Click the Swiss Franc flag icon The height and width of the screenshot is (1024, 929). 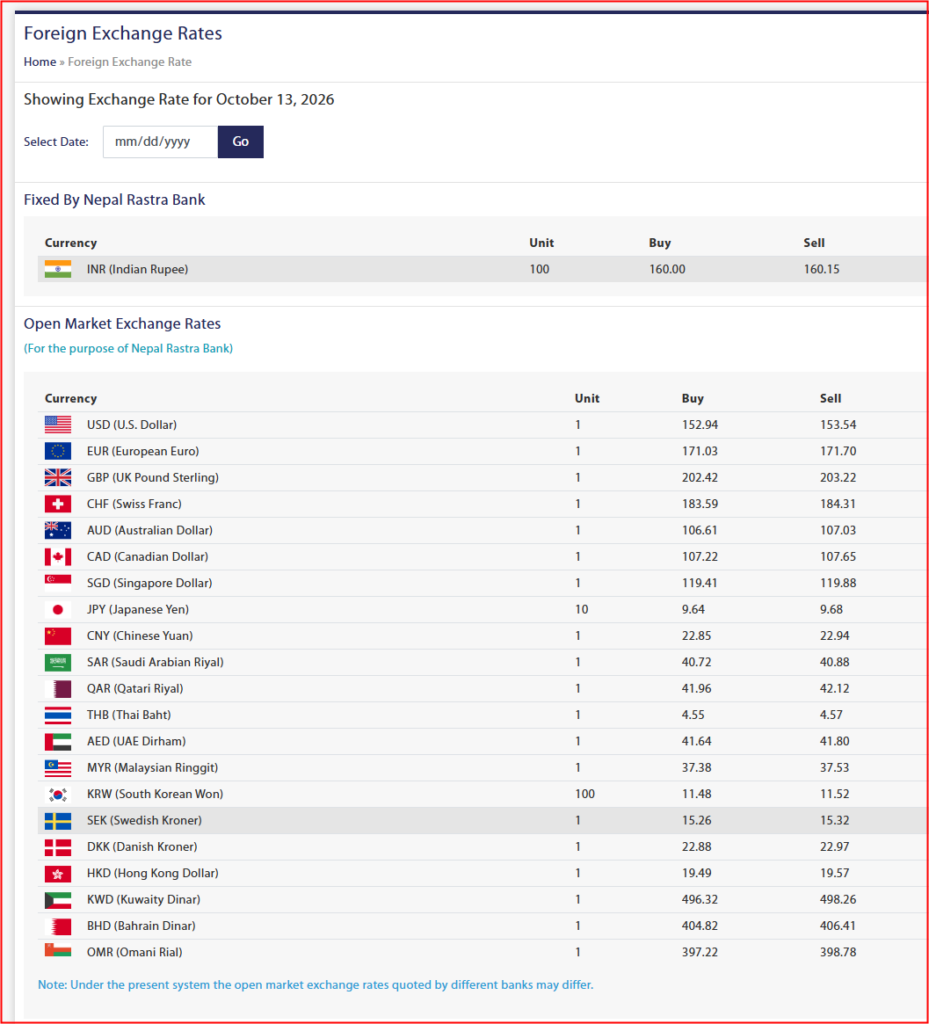pos(57,504)
